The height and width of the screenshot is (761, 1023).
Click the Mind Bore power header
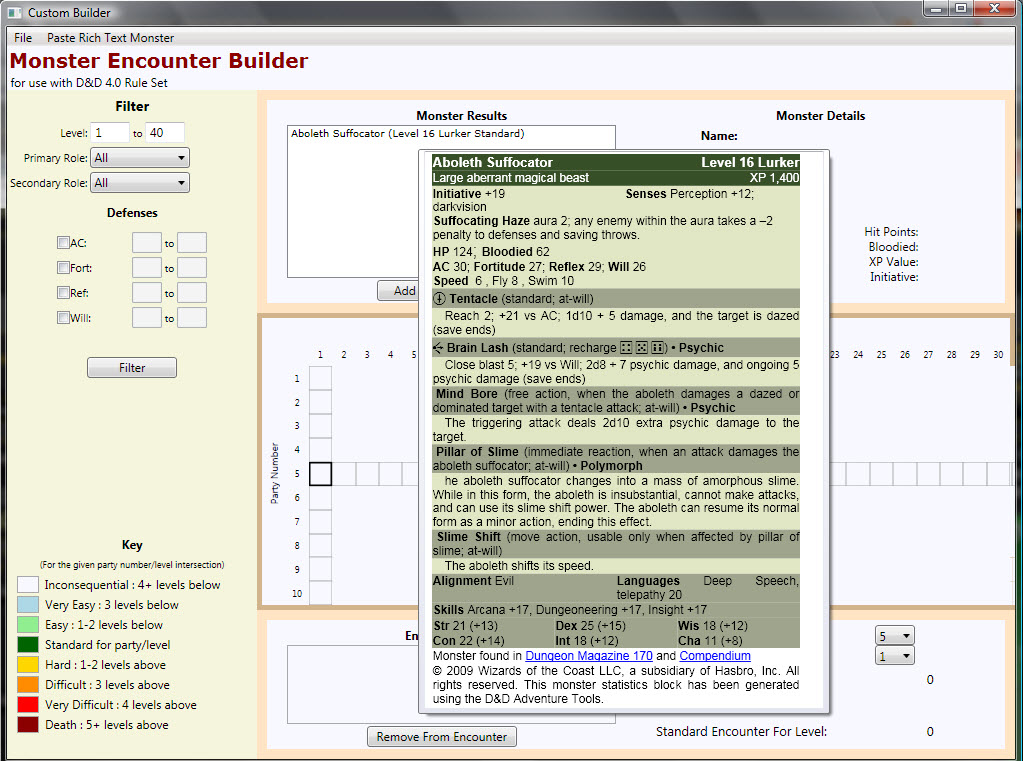pos(616,401)
